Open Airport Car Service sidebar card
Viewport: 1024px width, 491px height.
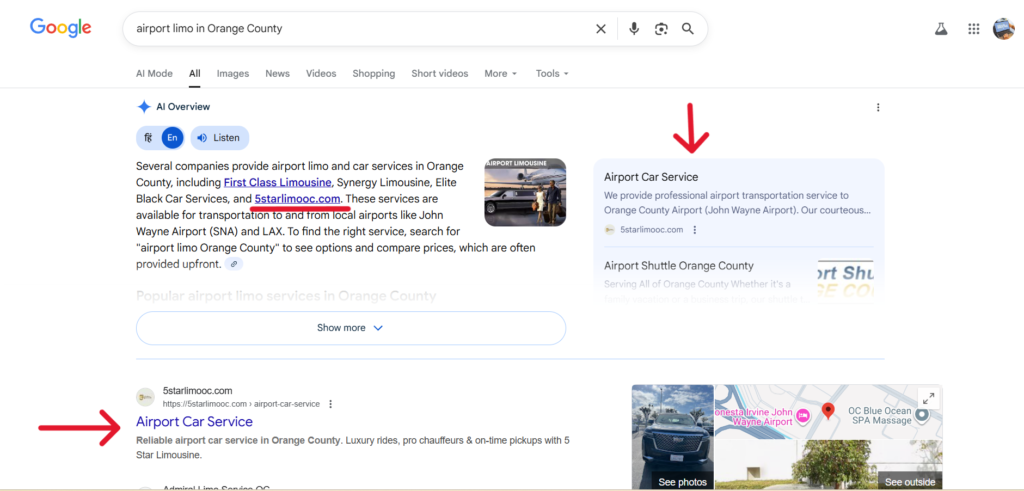click(738, 202)
